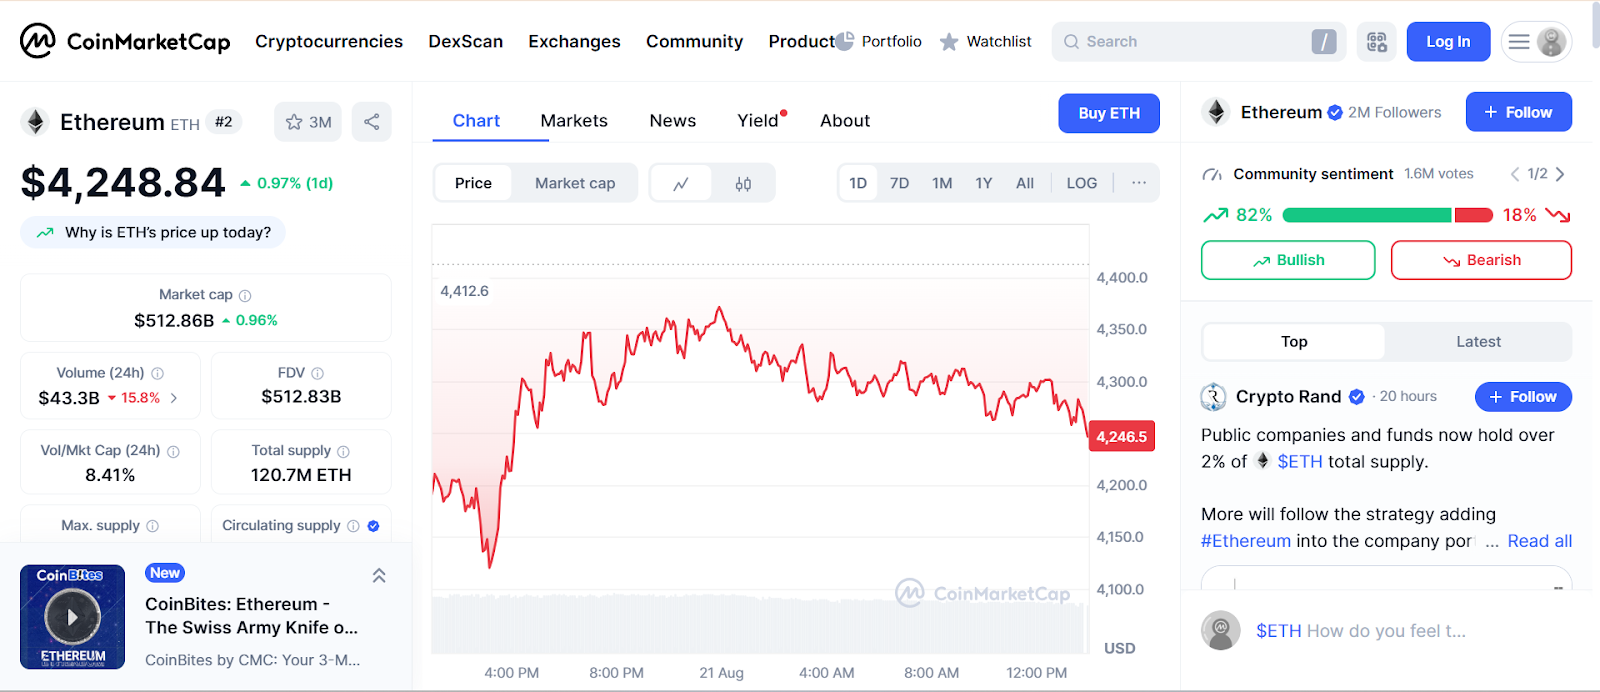Click the CoinMarketCap logo

click(x=125, y=41)
